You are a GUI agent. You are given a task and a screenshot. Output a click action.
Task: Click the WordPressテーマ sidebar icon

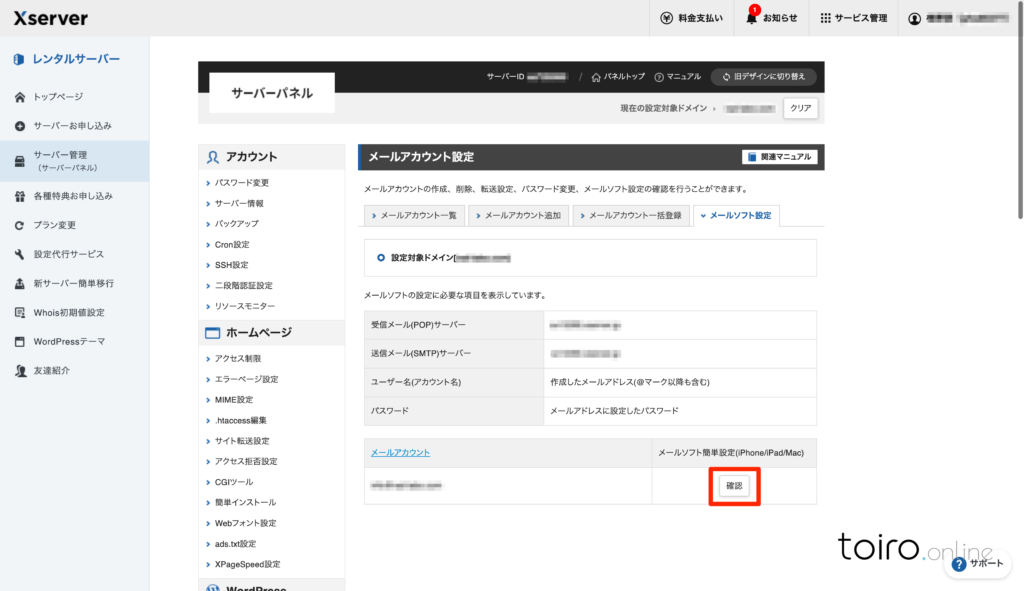pyautogui.click(x=20, y=341)
